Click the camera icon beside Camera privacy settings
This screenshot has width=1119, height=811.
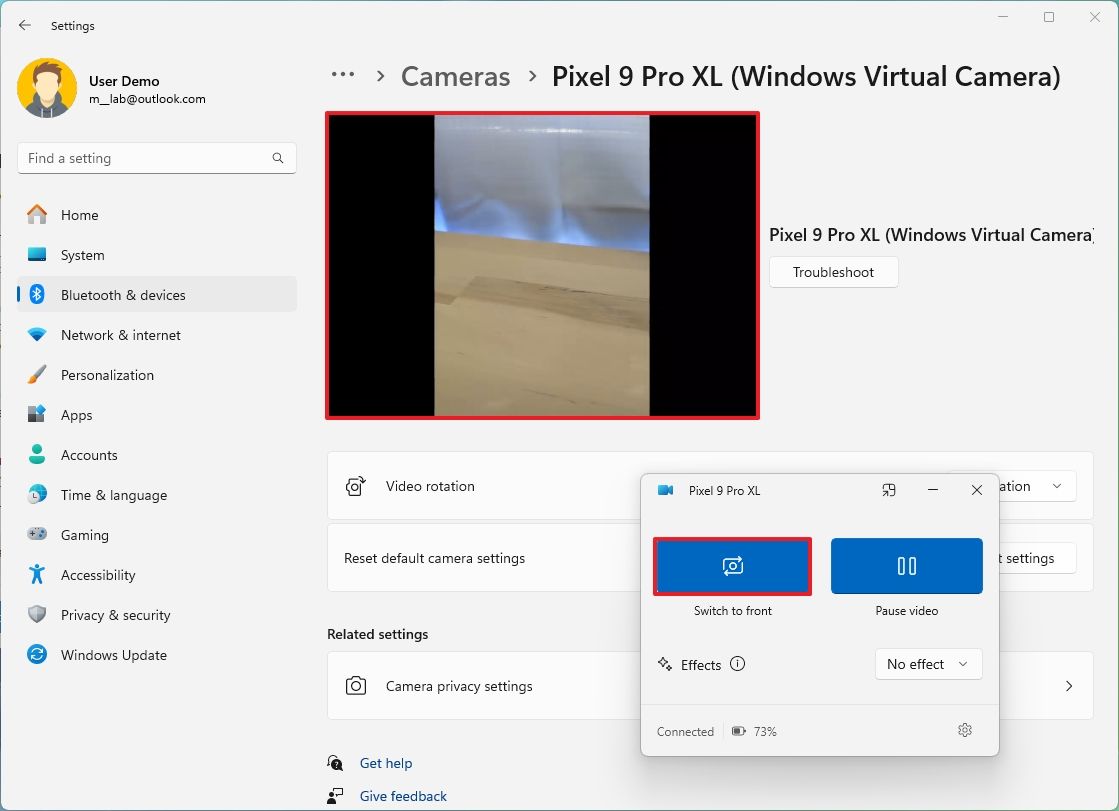pyautogui.click(x=356, y=686)
